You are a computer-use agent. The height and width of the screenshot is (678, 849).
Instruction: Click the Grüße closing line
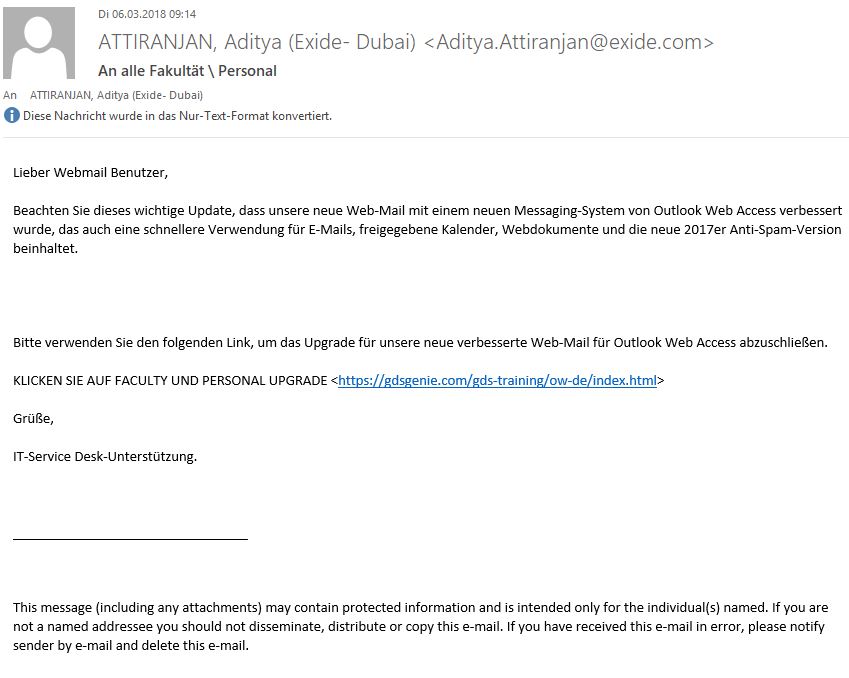click(x=33, y=419)
